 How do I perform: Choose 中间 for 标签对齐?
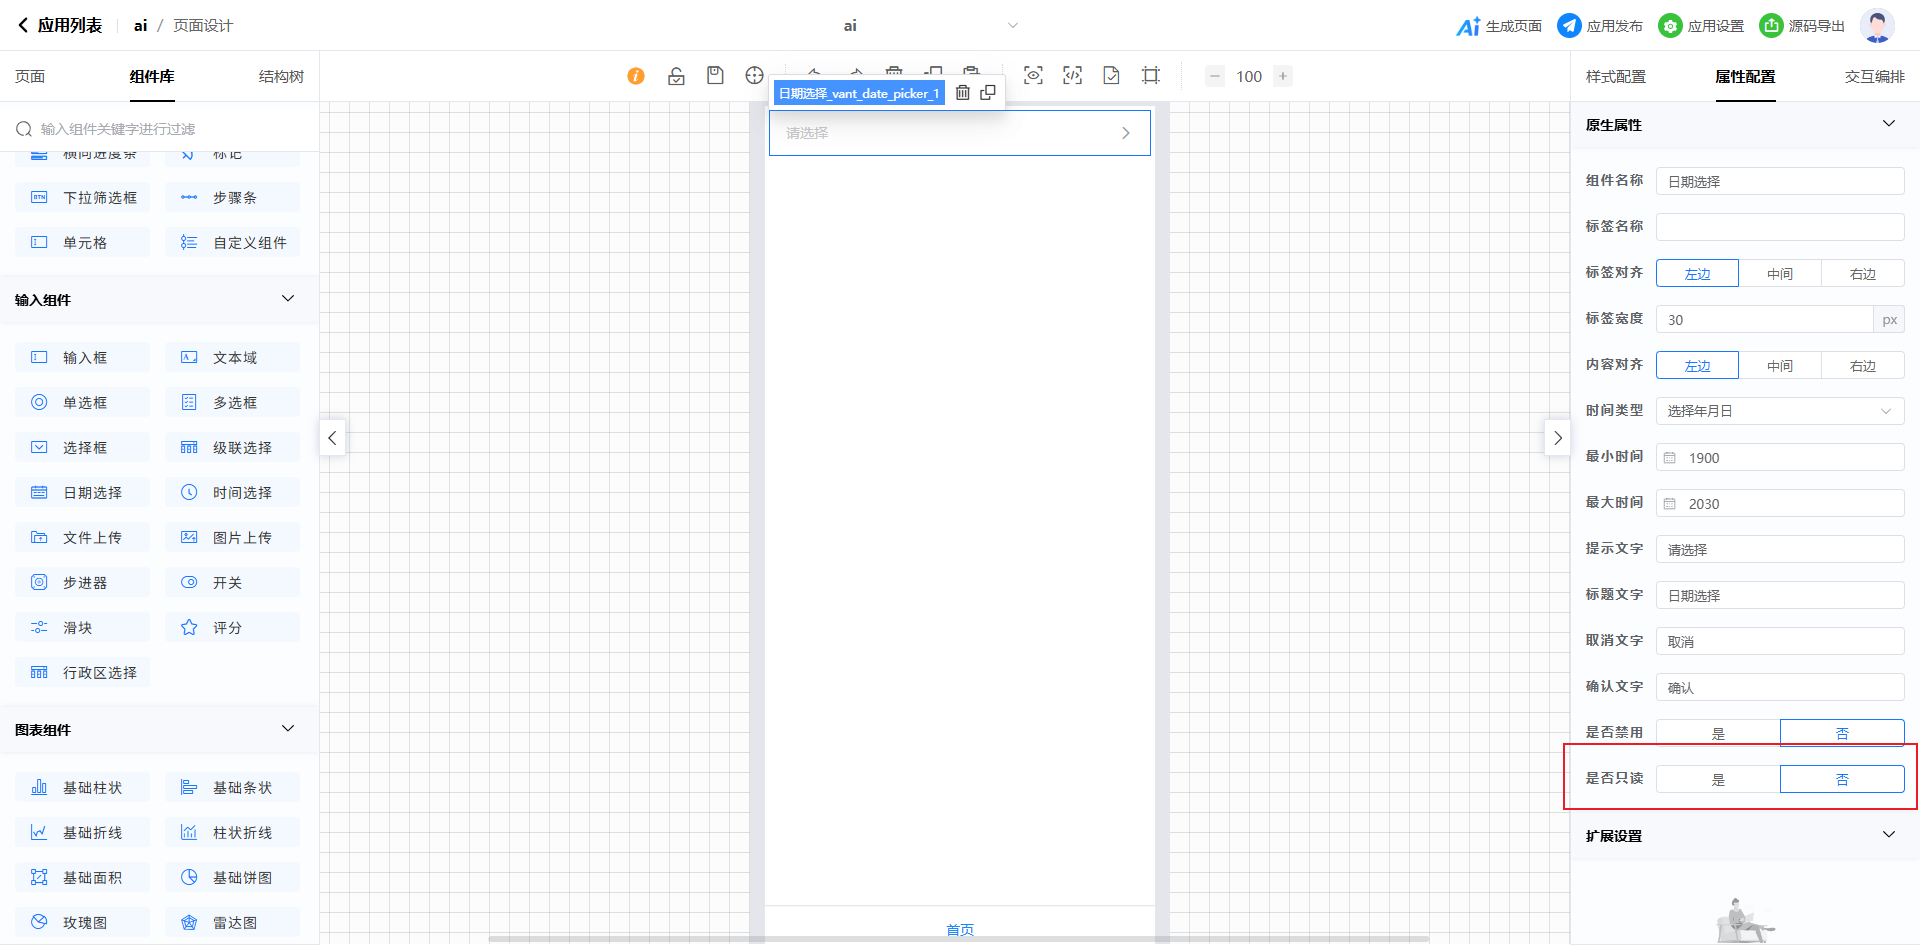(1779, 273)
